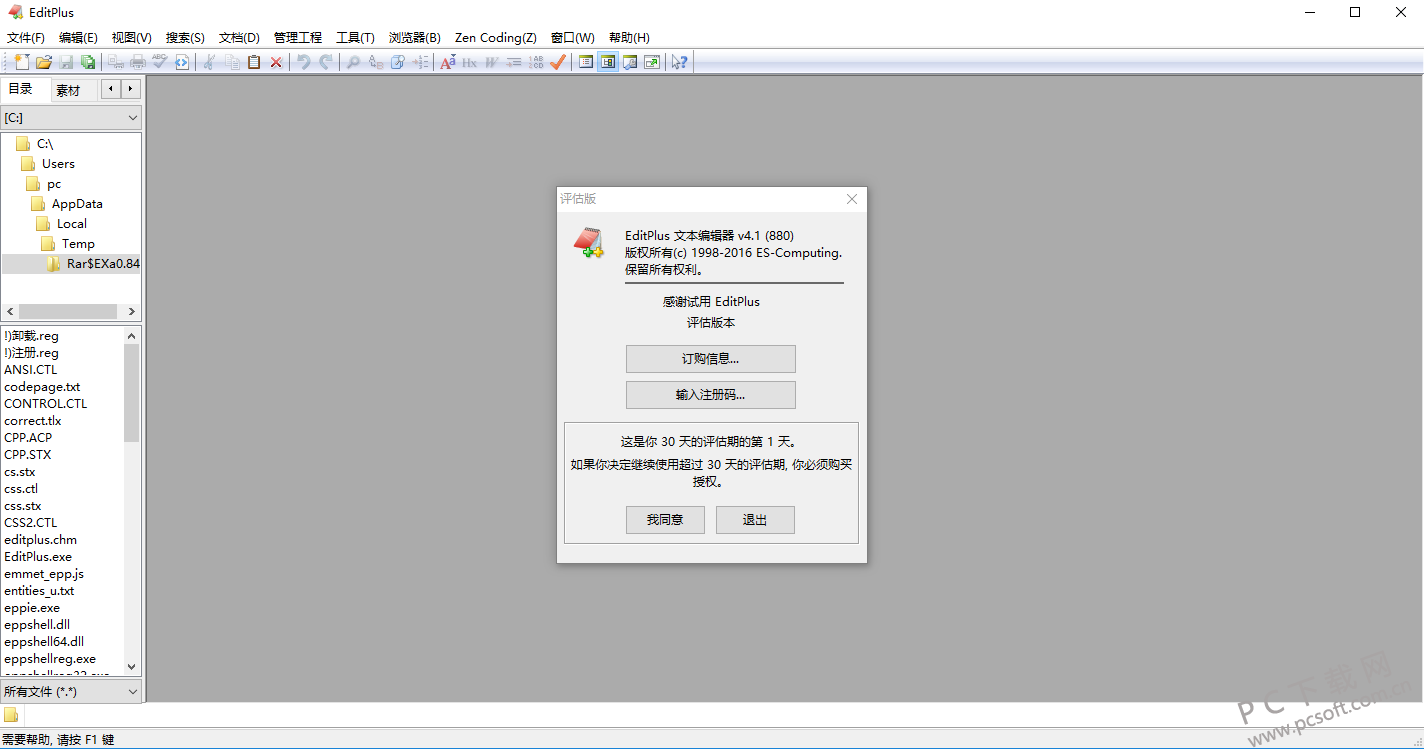Open the Zen Coding(Z) menu
The image size is (1424, 749).
click(x=496, y=38)
